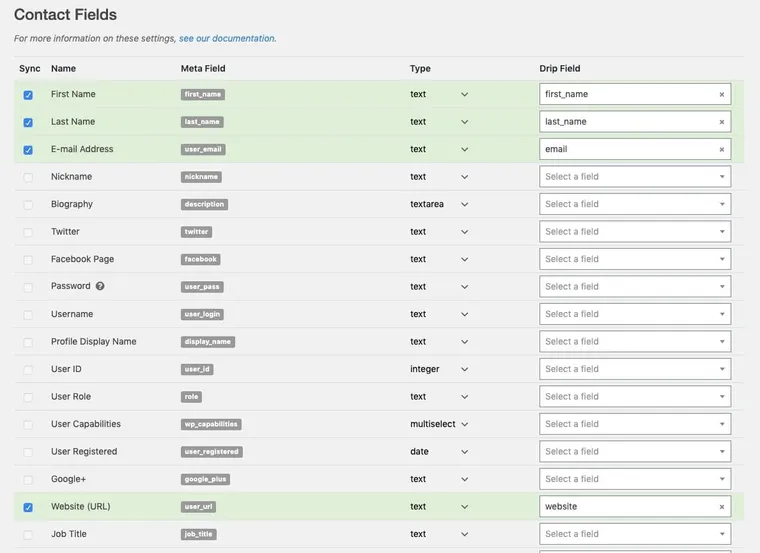Clear the last_name Drip field
The image size is (760, 553).
pos(722,122)
